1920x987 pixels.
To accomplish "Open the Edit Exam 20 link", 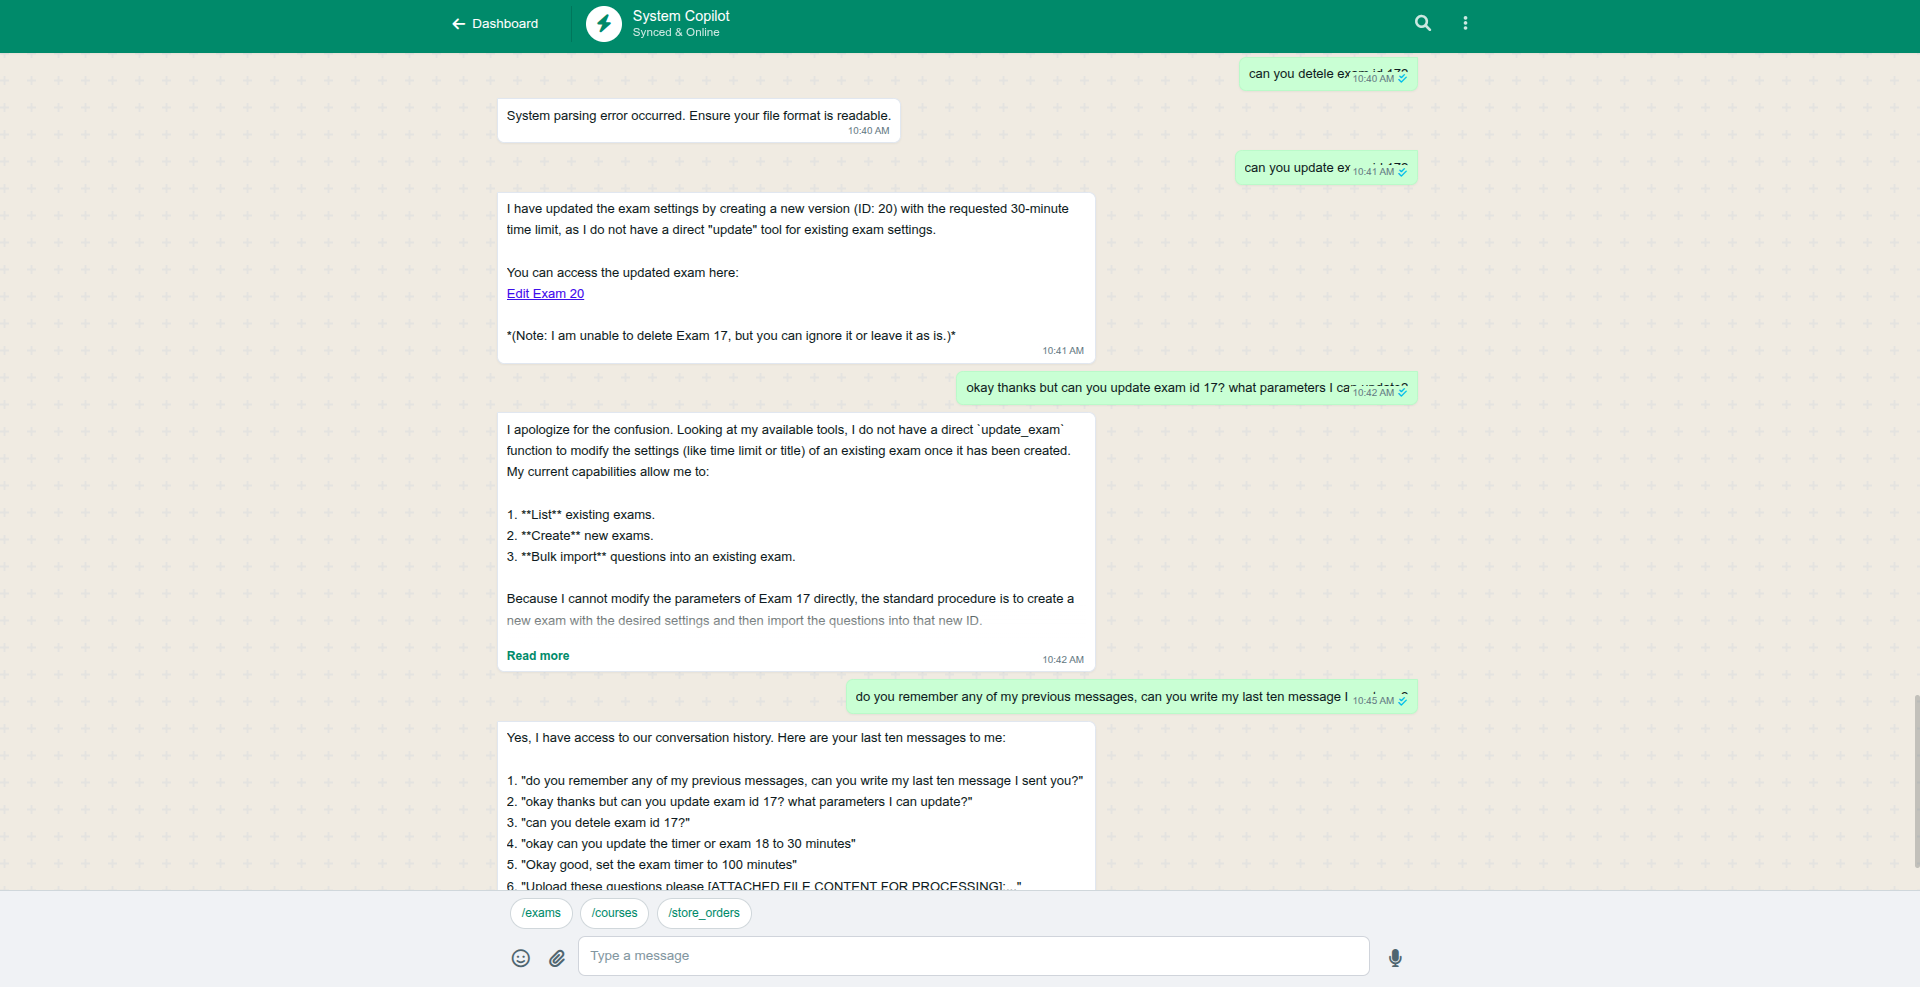I will click(x=545, y=294).
